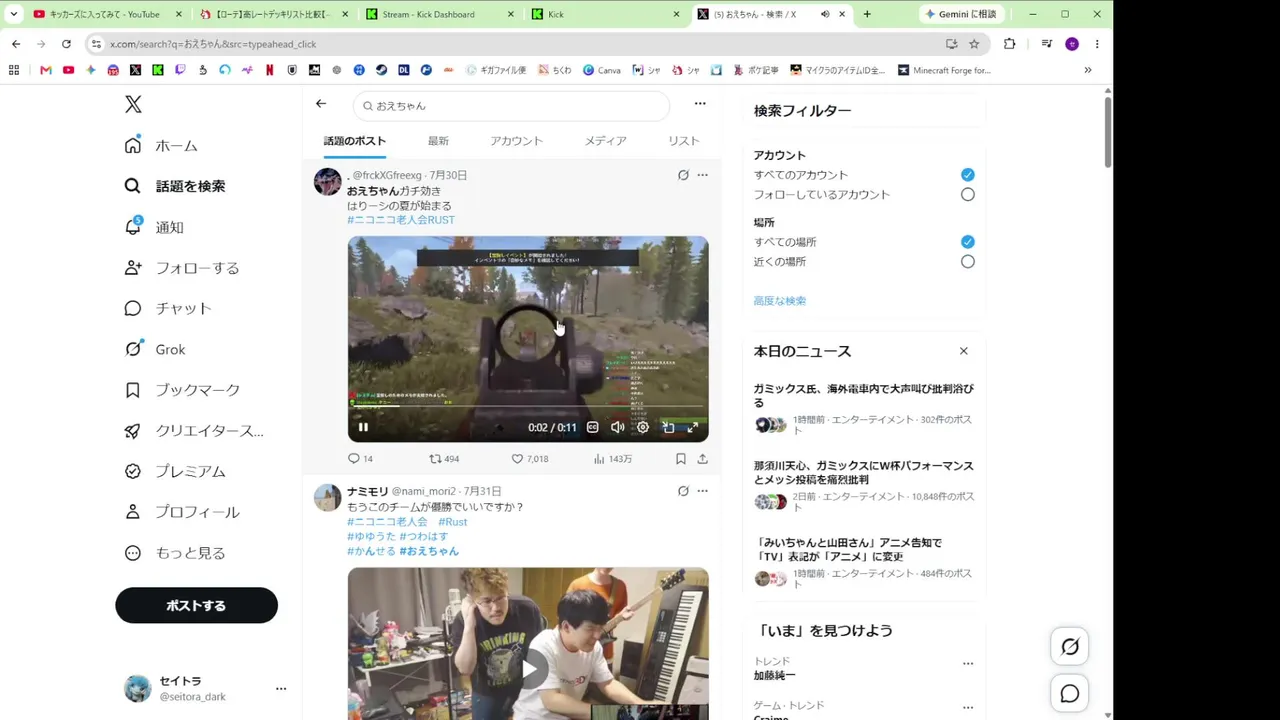This screenshot has width=1280, height=720.
Task: View analytics for the 143万 views post
Action: (612, 459)
